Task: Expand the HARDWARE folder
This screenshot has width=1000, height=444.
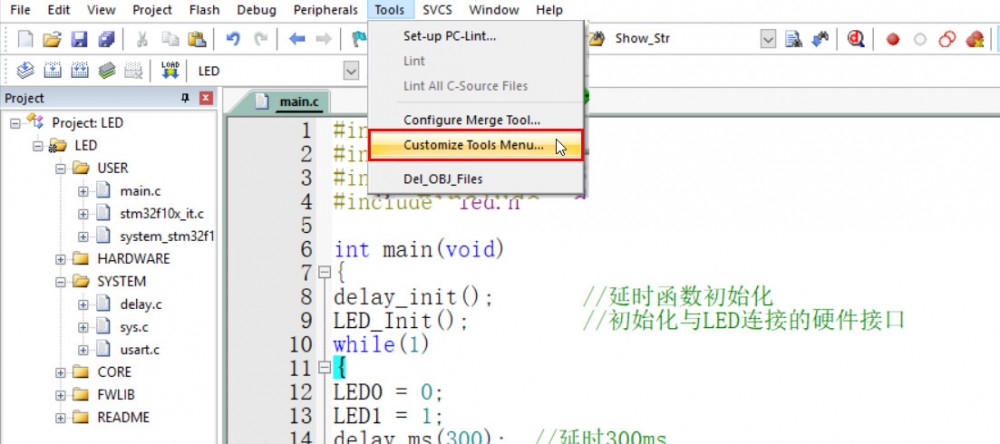Action: coord(61,259)
